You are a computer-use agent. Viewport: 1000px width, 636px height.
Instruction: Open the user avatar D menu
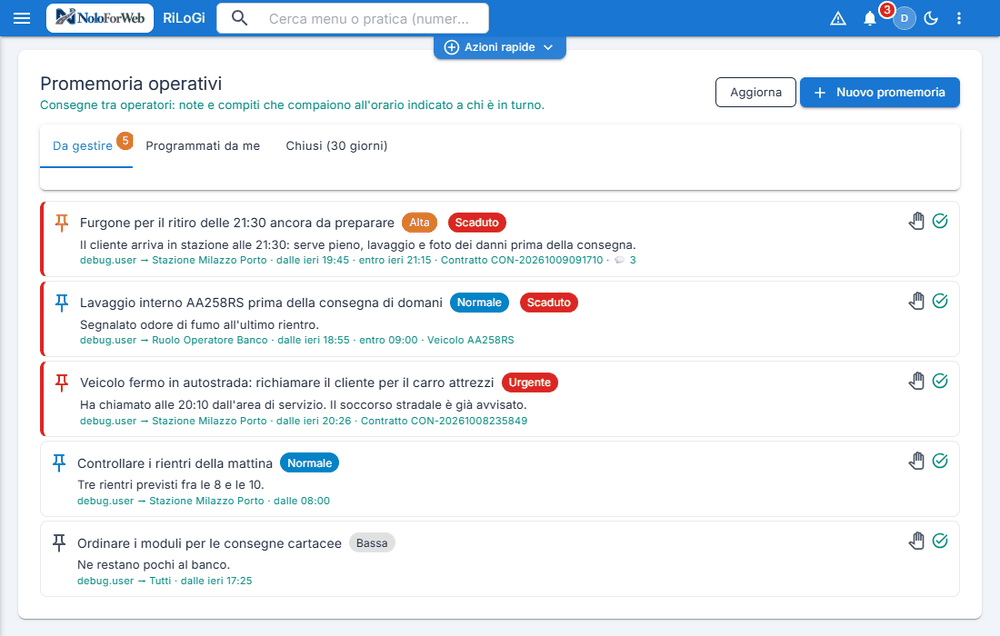coord(904,18)
